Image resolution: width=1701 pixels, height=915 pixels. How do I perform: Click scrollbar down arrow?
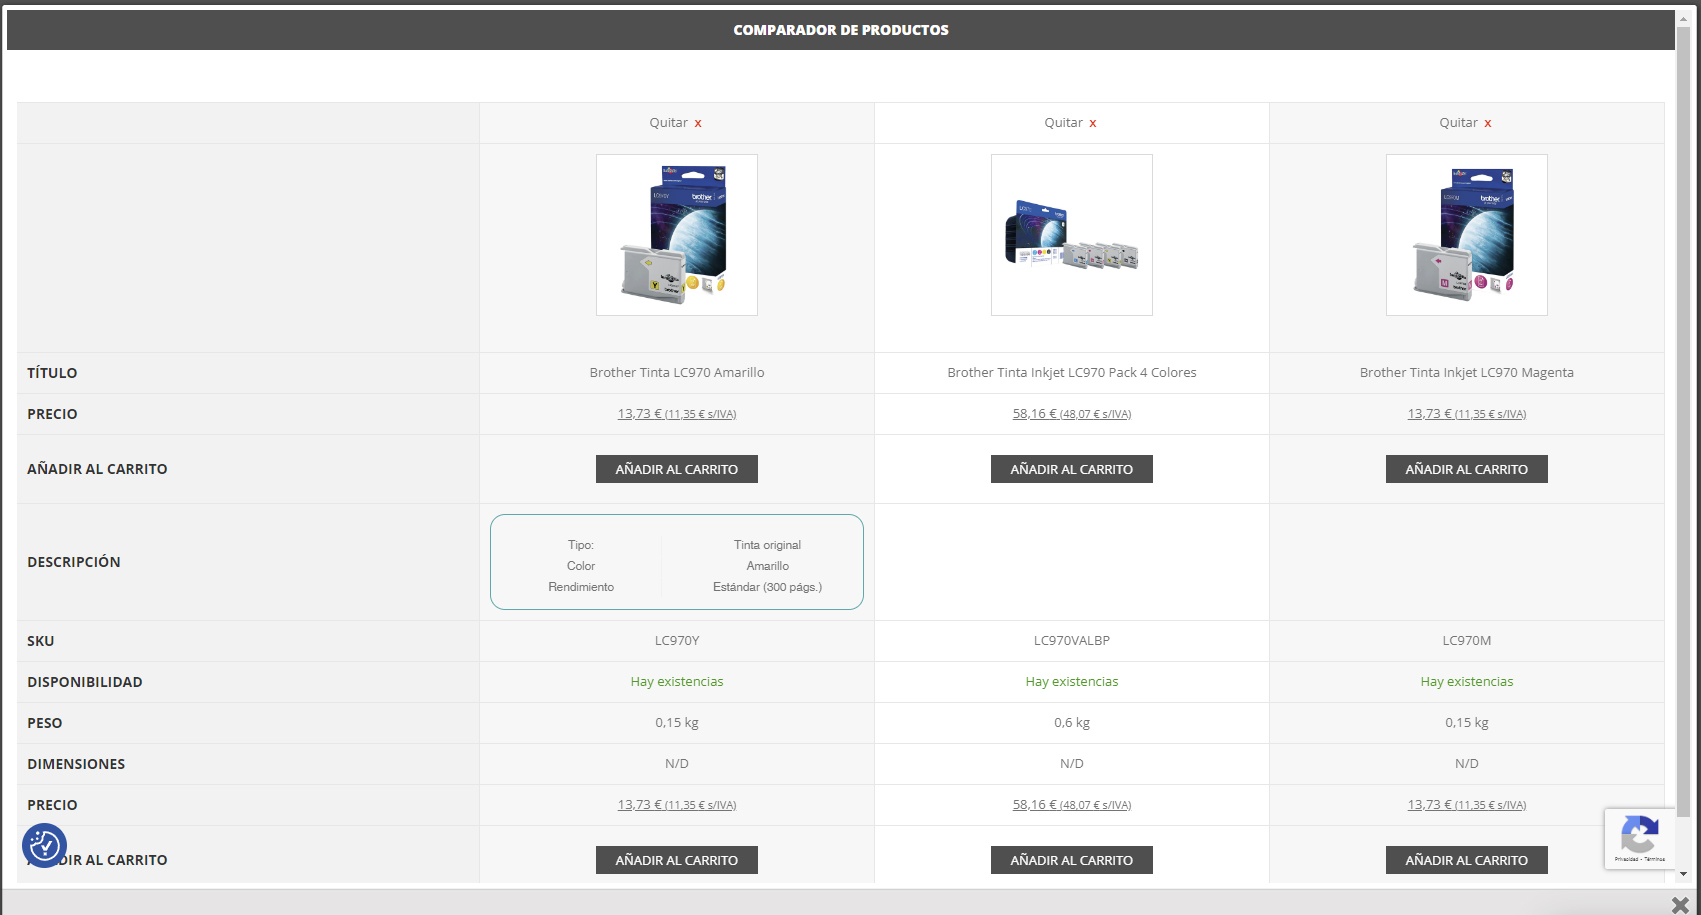click(1683, 874)
